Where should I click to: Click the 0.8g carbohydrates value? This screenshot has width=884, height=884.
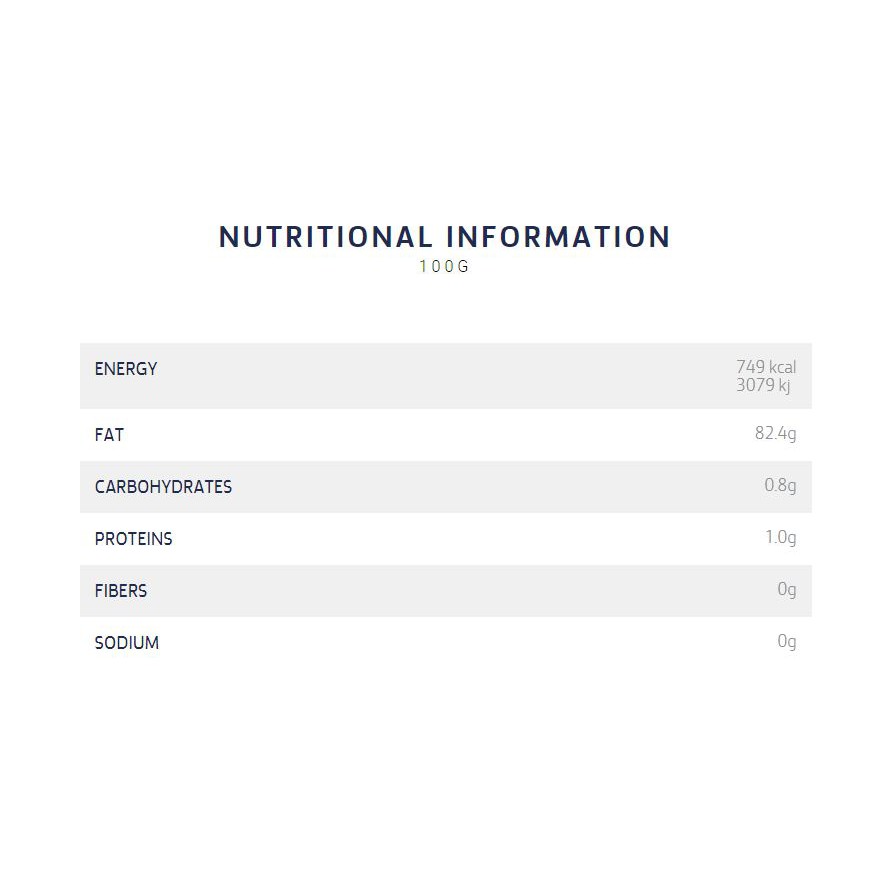click(x=780, y=485)
